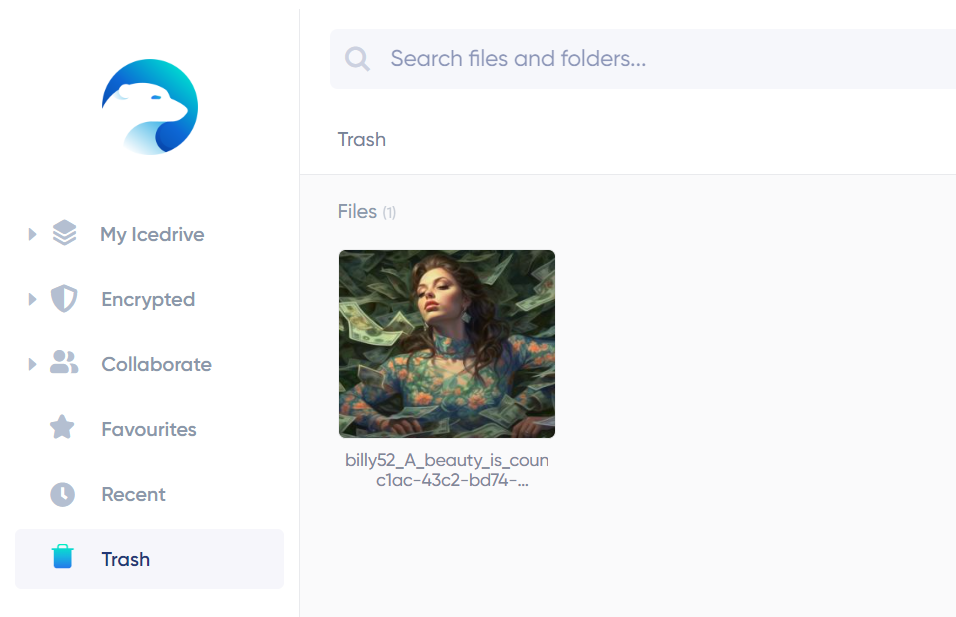Open Favourites list
The height and width of the screenshot is (617, 956).
coord(149,429)
